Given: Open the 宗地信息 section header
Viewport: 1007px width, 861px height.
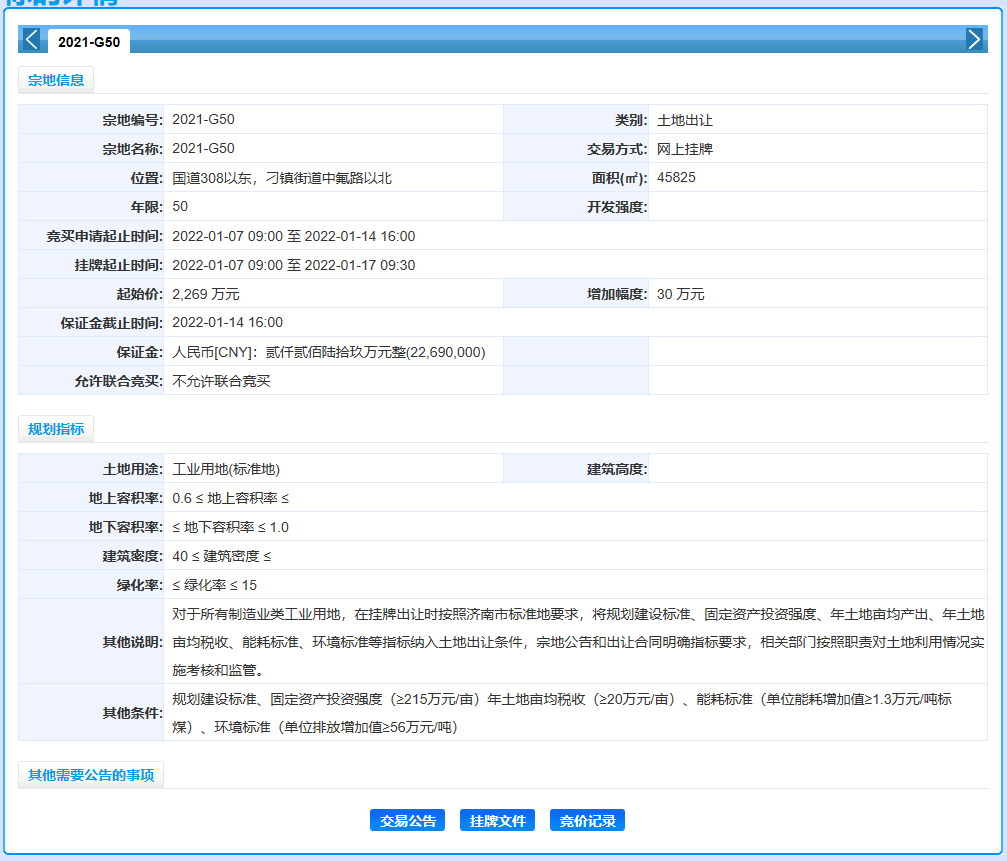Looking at the screenshot, I should (56, 80).
